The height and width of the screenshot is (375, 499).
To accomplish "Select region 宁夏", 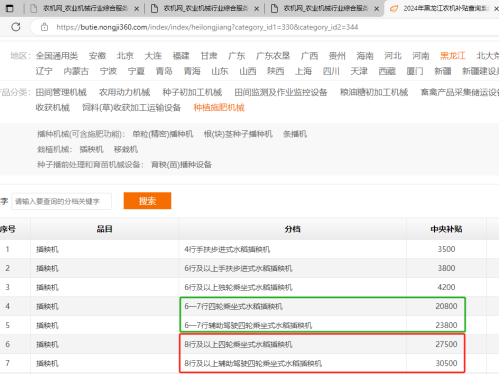I will (x=136, y=71).
